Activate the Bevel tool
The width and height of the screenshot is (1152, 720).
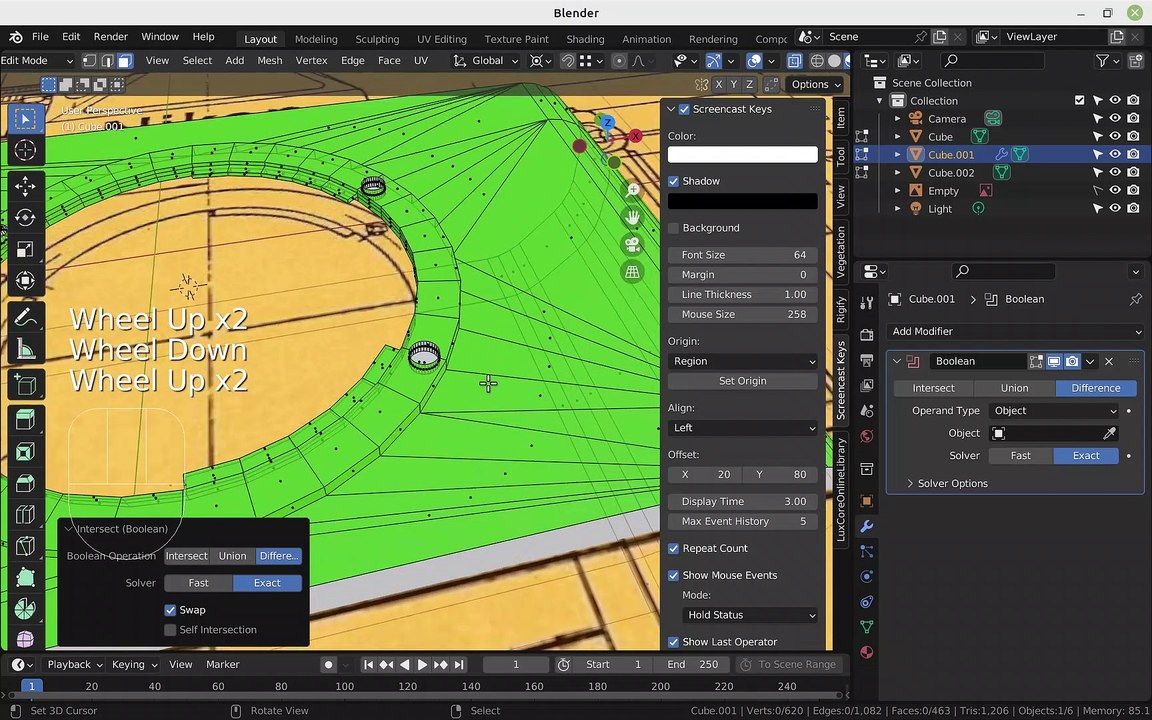tap(25, 483)
